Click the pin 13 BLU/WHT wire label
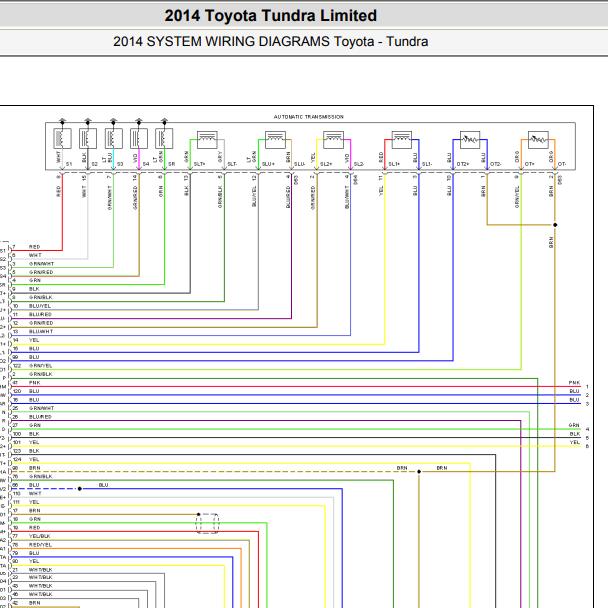 (x=41, y=332)
